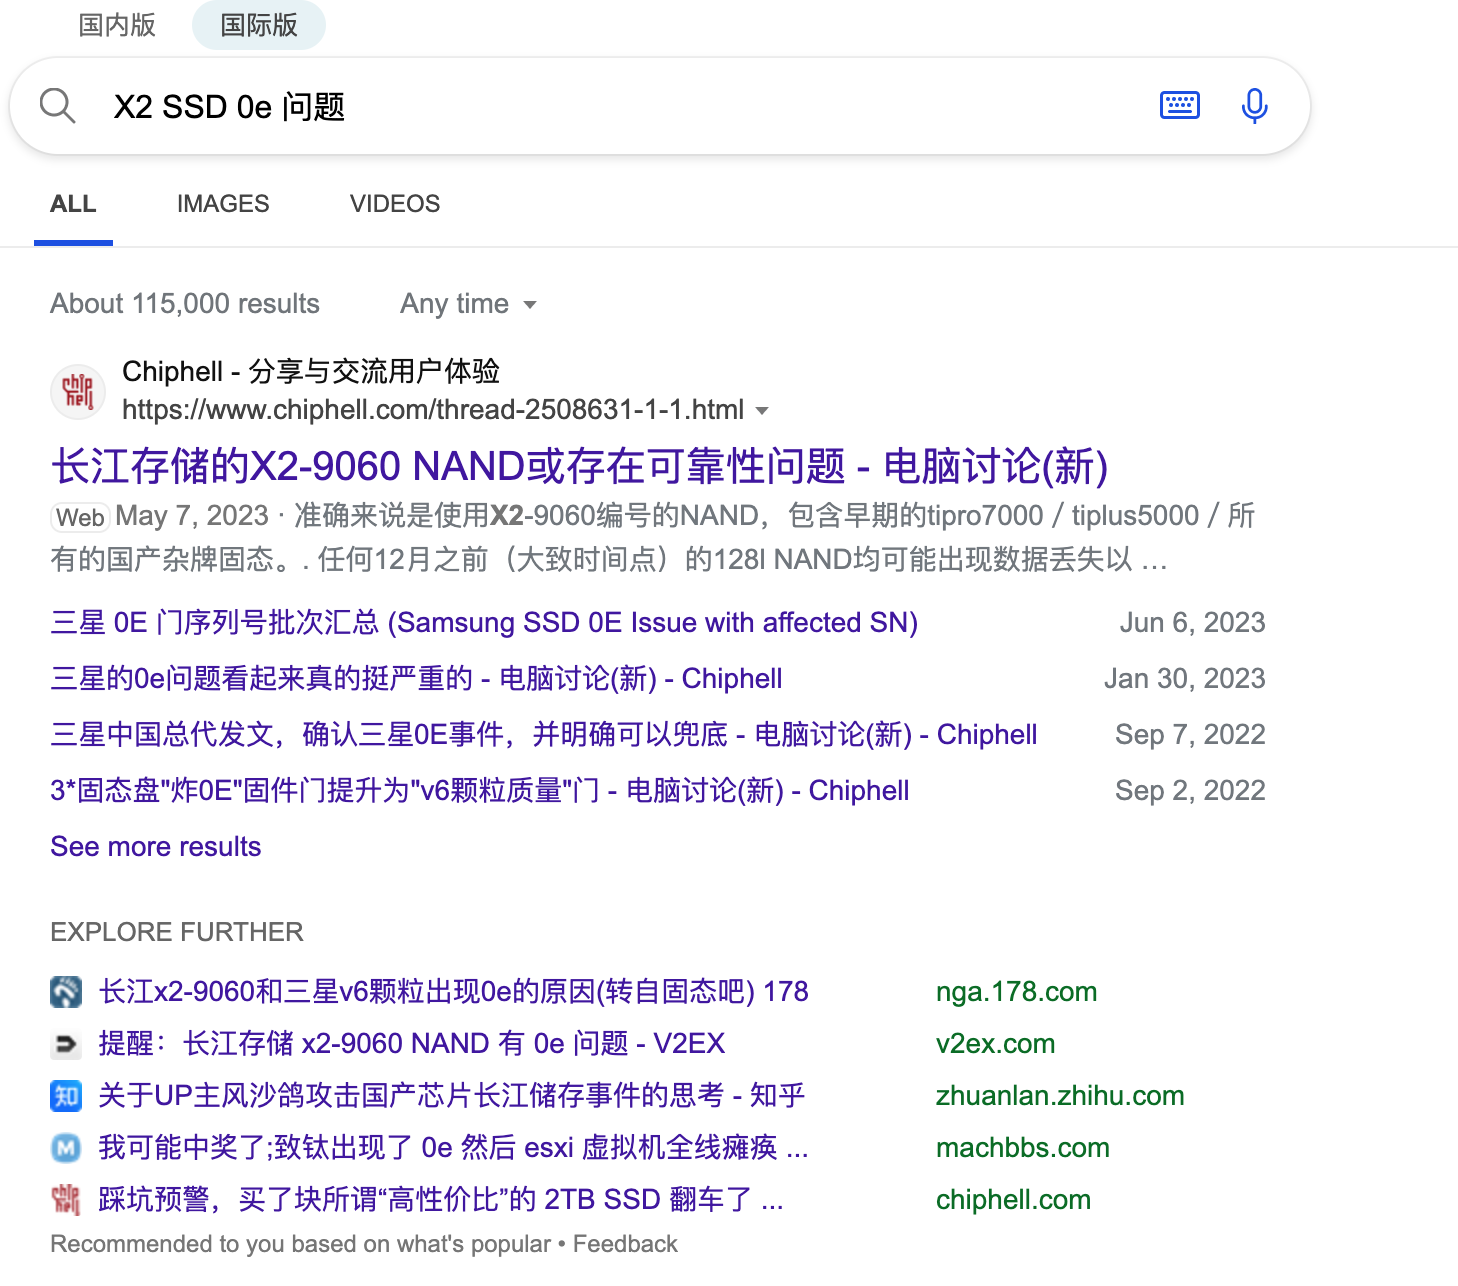Click the Chiphell site favicon

[x=78, y=391]
